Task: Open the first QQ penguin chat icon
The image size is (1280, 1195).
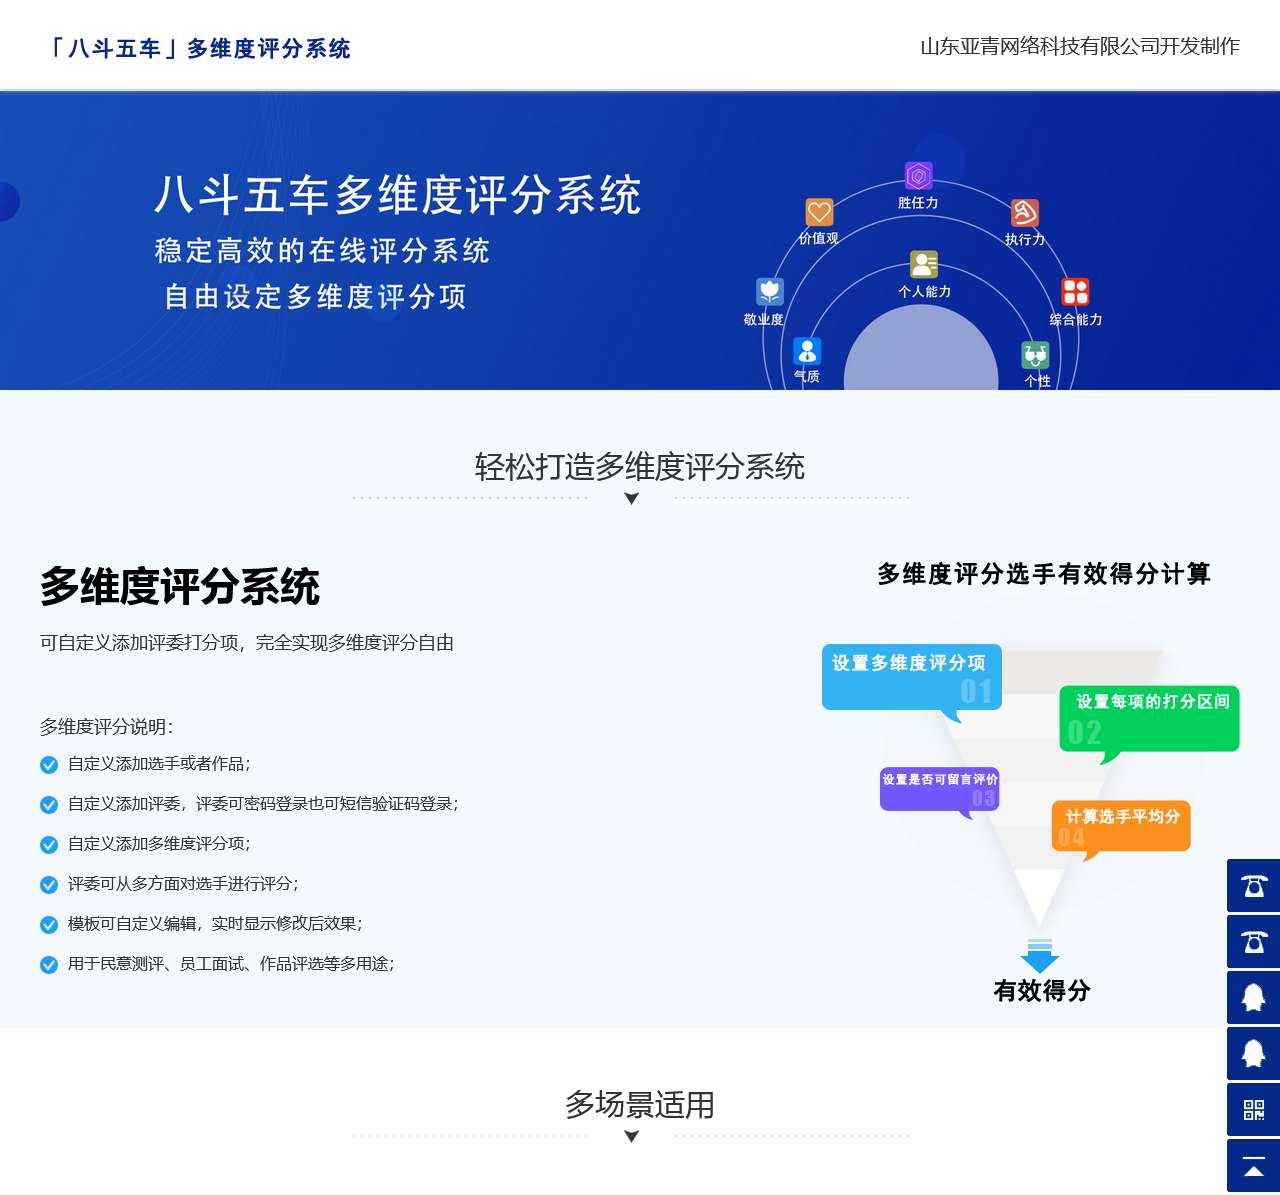Action: pos(1254,997)
